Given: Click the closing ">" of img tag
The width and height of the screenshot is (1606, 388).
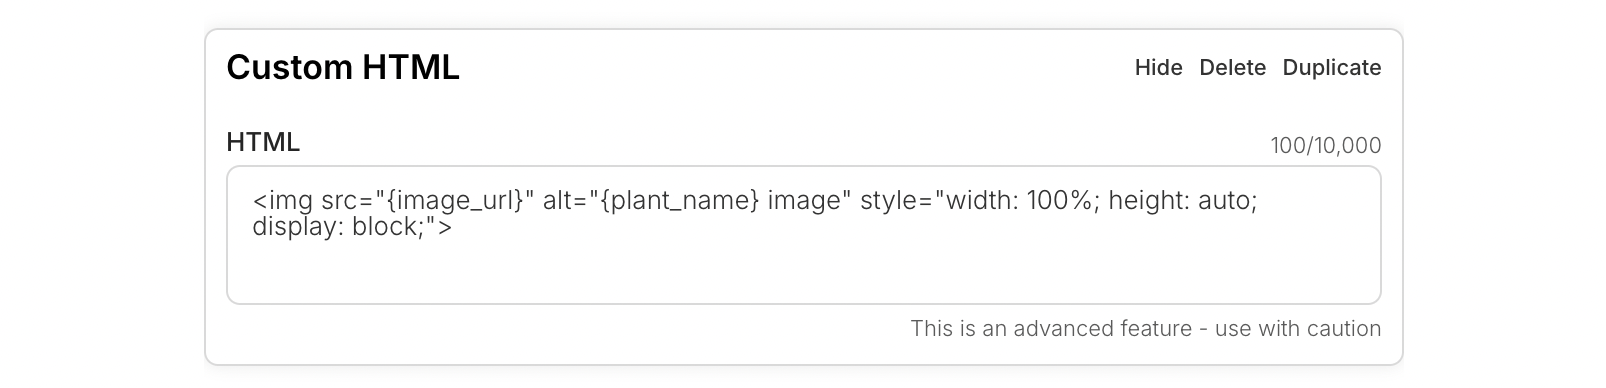Looking at the screenshot, I should pyautogui.click(x=445, y=227).
